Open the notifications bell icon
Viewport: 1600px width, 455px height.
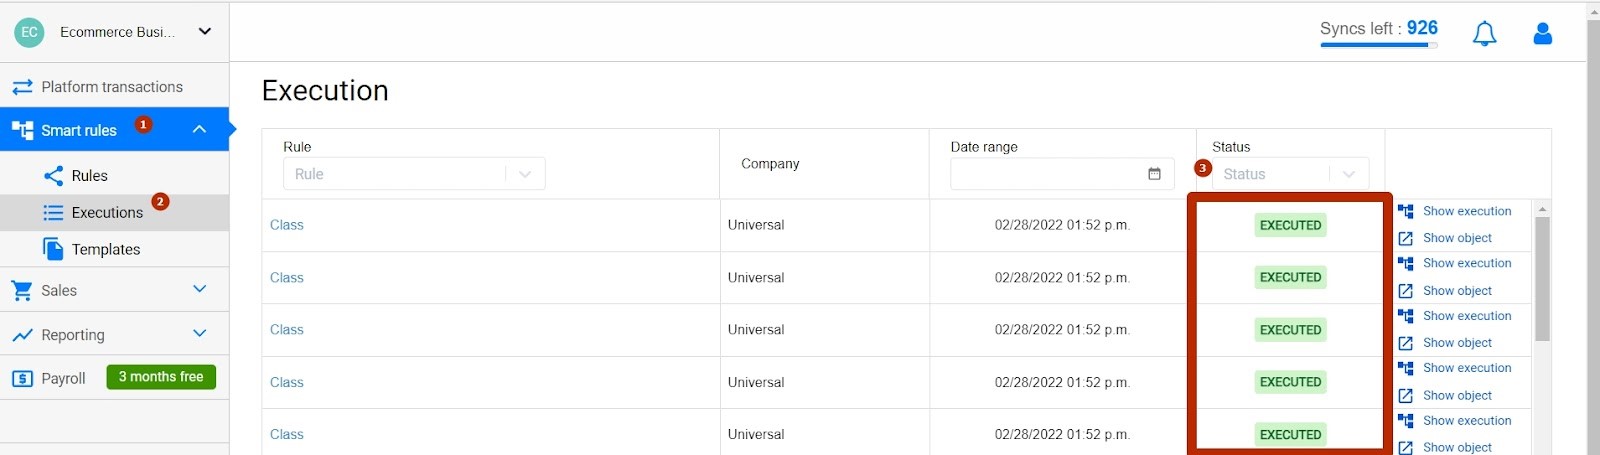click(x=1484, y=34)
